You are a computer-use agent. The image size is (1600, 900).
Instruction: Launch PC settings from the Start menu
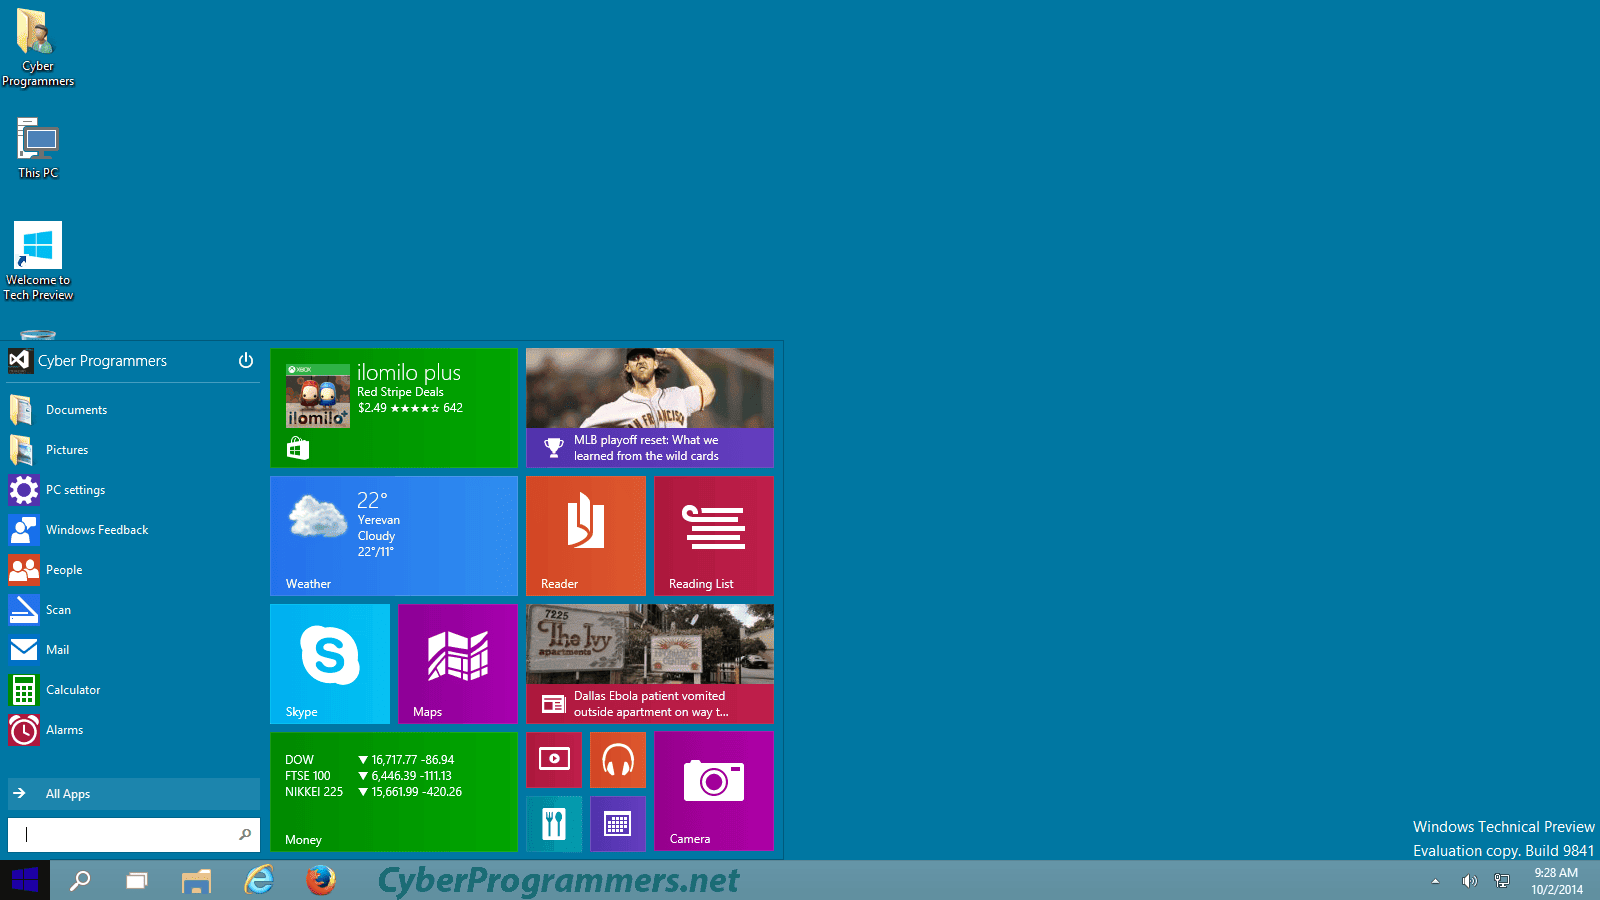click(x=133, y=490)
